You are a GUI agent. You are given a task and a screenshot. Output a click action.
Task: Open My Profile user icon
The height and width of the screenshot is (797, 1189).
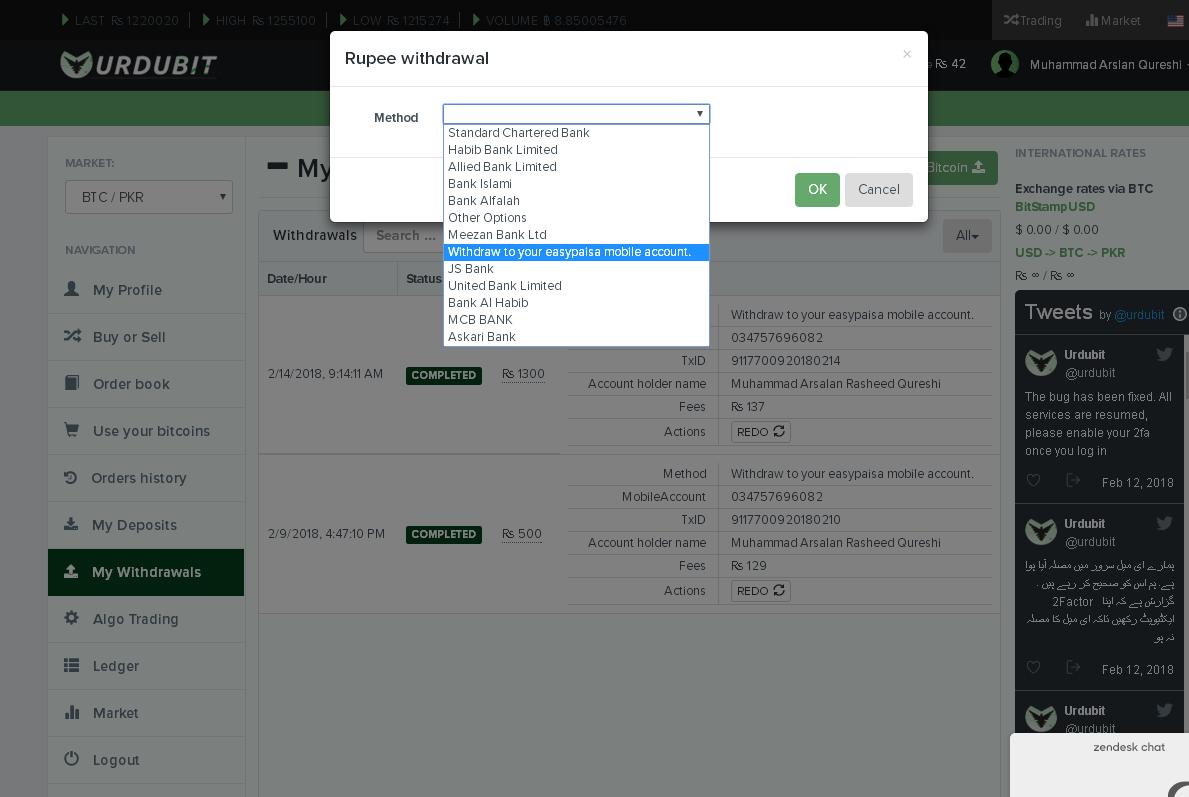pos(71,289)
